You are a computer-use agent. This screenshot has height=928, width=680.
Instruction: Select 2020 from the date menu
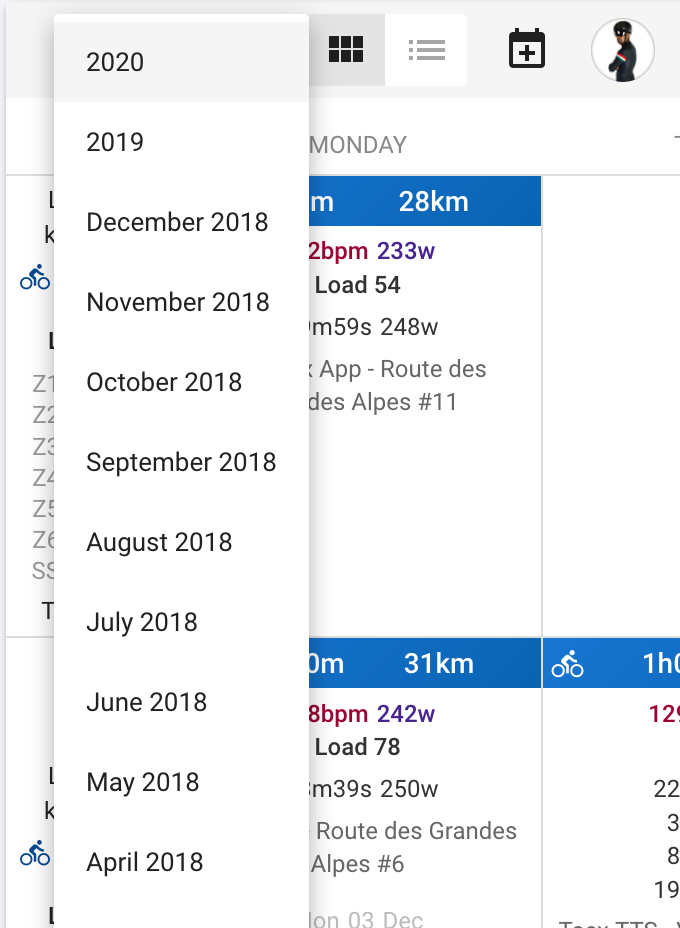tap(181, 62)
